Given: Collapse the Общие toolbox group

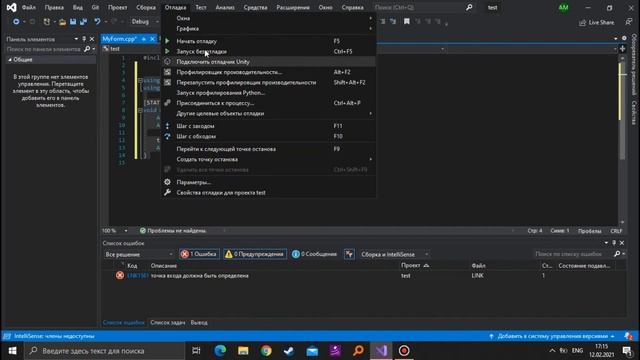Looking at the screenshot, I should tap(10, 60).
